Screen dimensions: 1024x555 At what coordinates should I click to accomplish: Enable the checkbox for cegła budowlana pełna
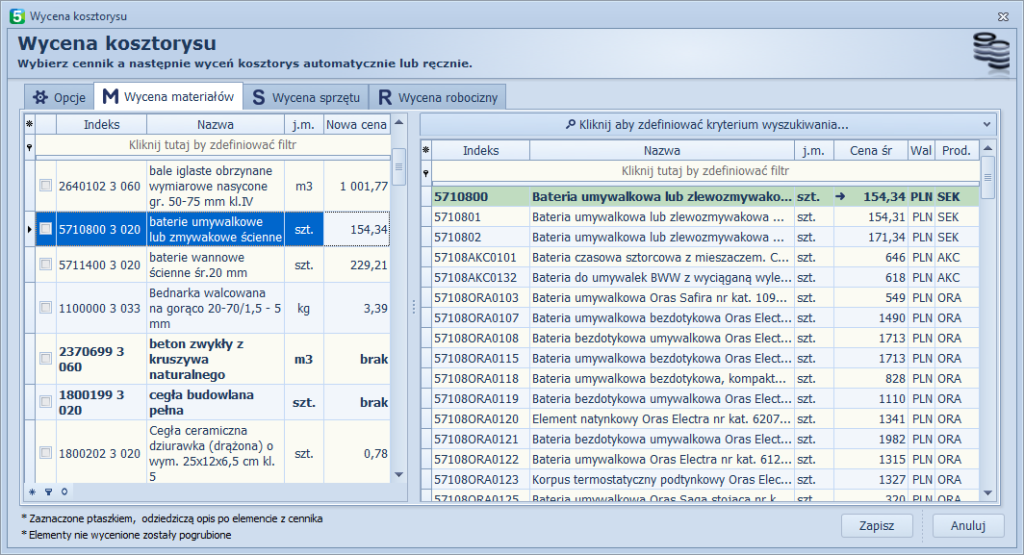click(x=45, y=402)
